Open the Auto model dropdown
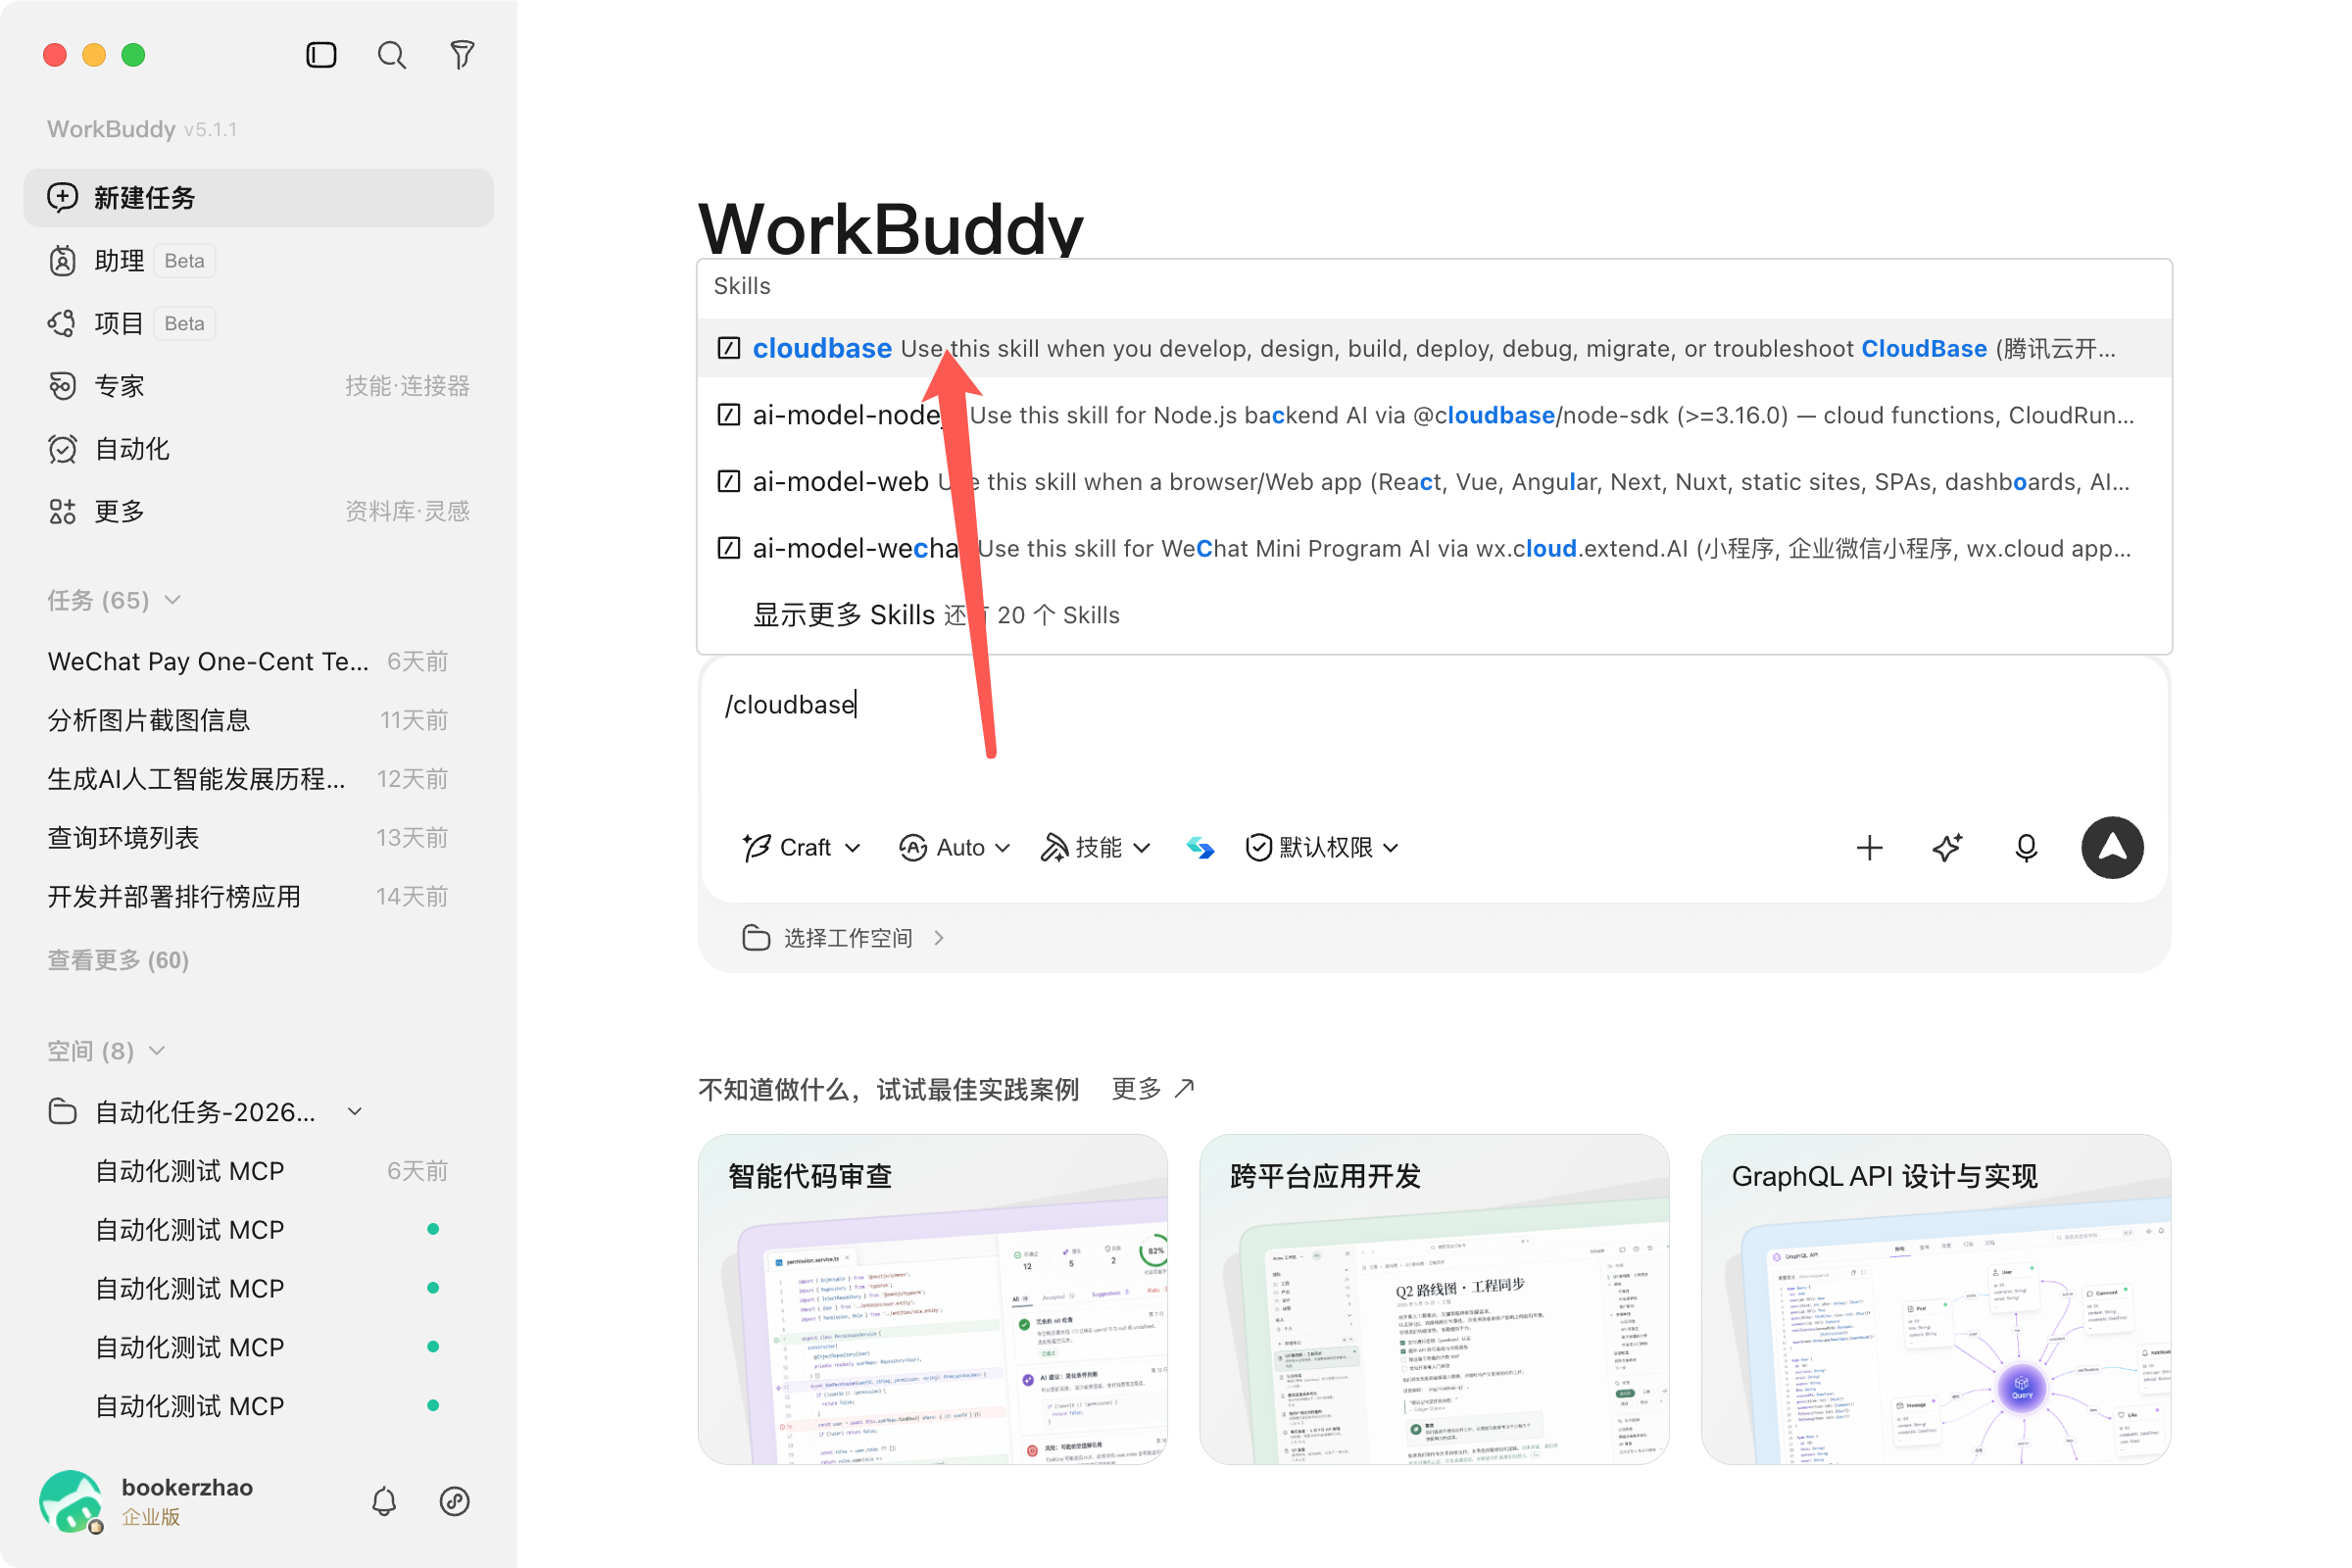Screen dimensions: 2352x1568 coord(954,848)
